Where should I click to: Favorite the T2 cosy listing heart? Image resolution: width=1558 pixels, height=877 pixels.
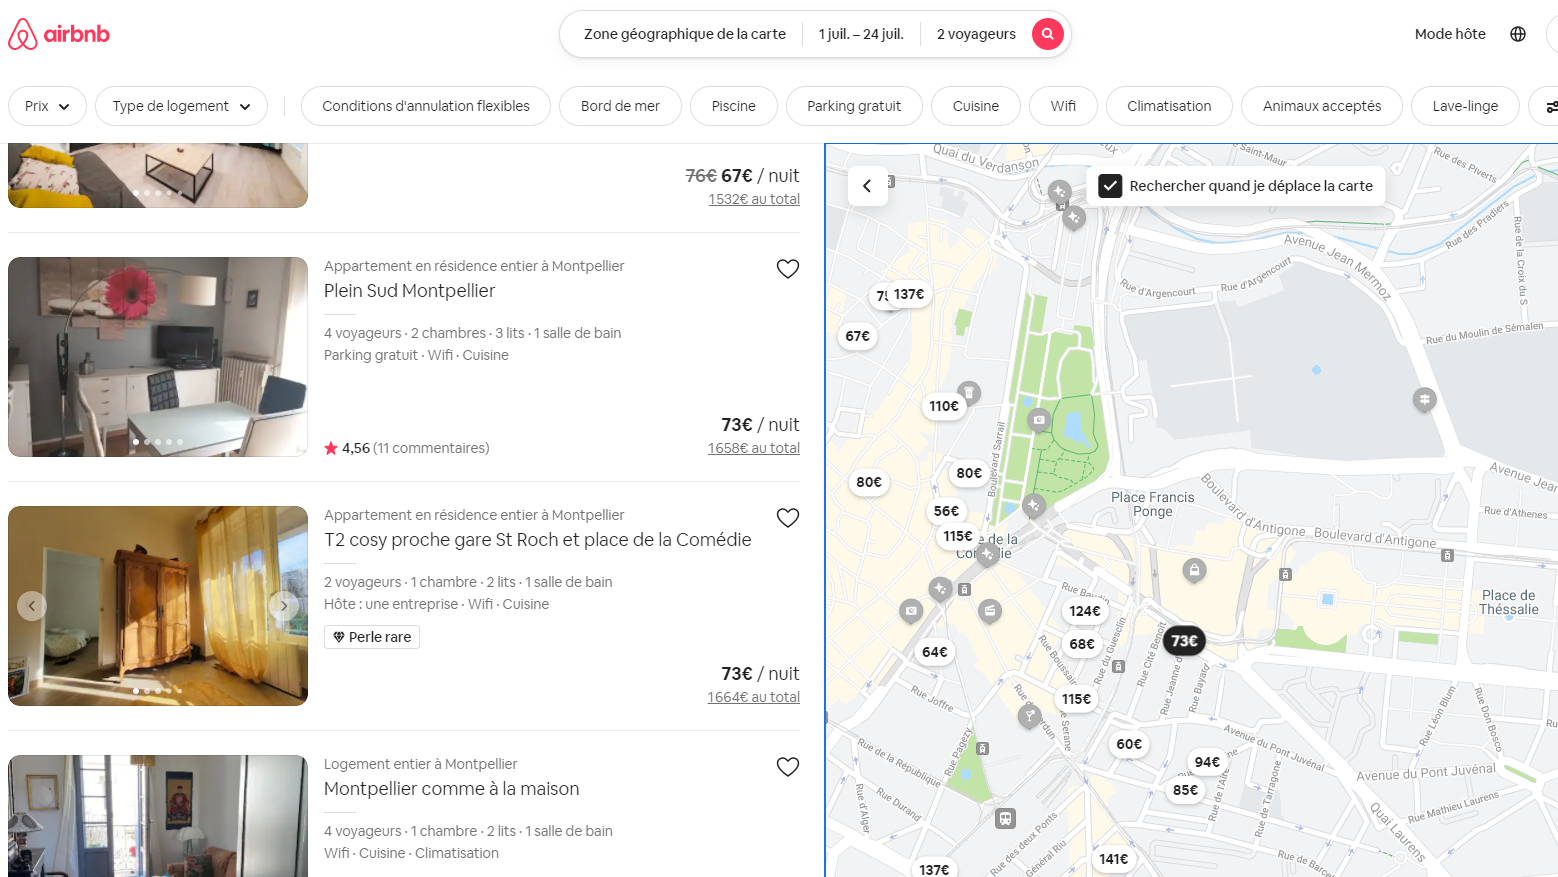787,518
